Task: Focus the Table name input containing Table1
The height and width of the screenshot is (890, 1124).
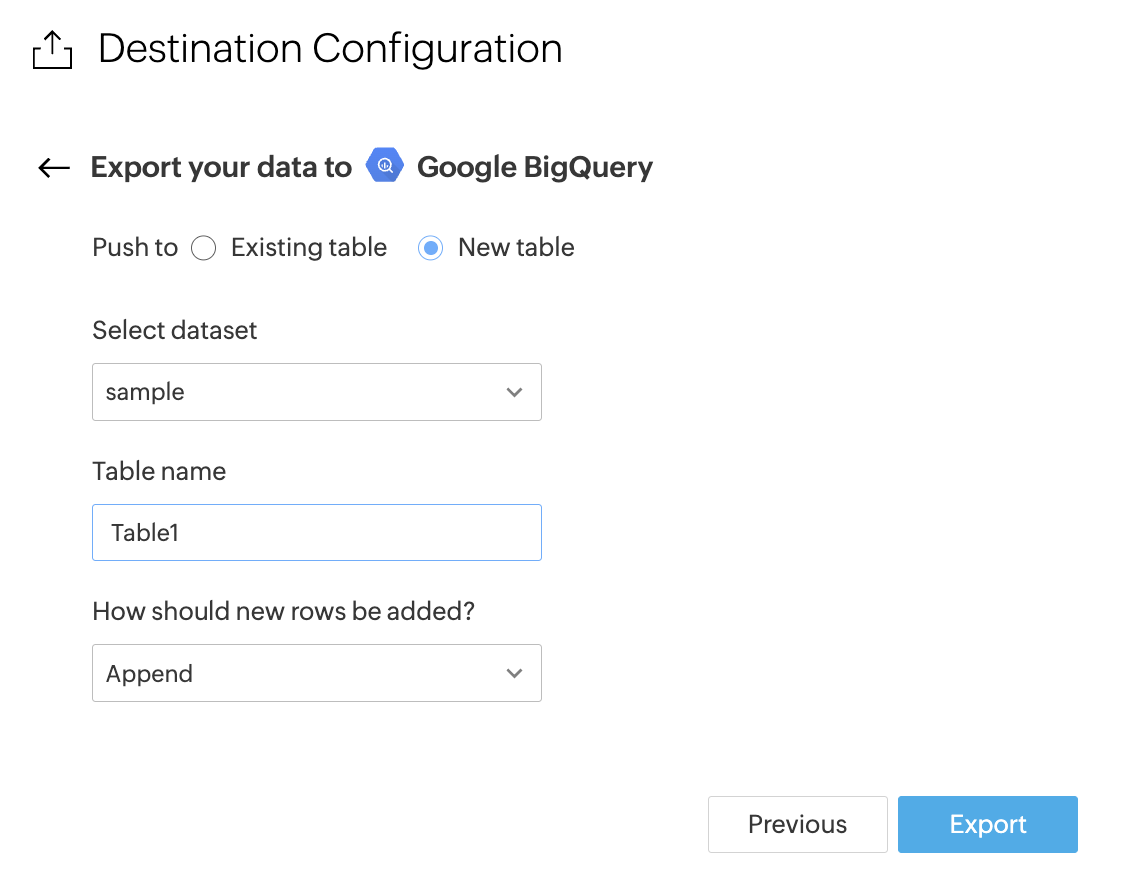Action: point(316,532)
